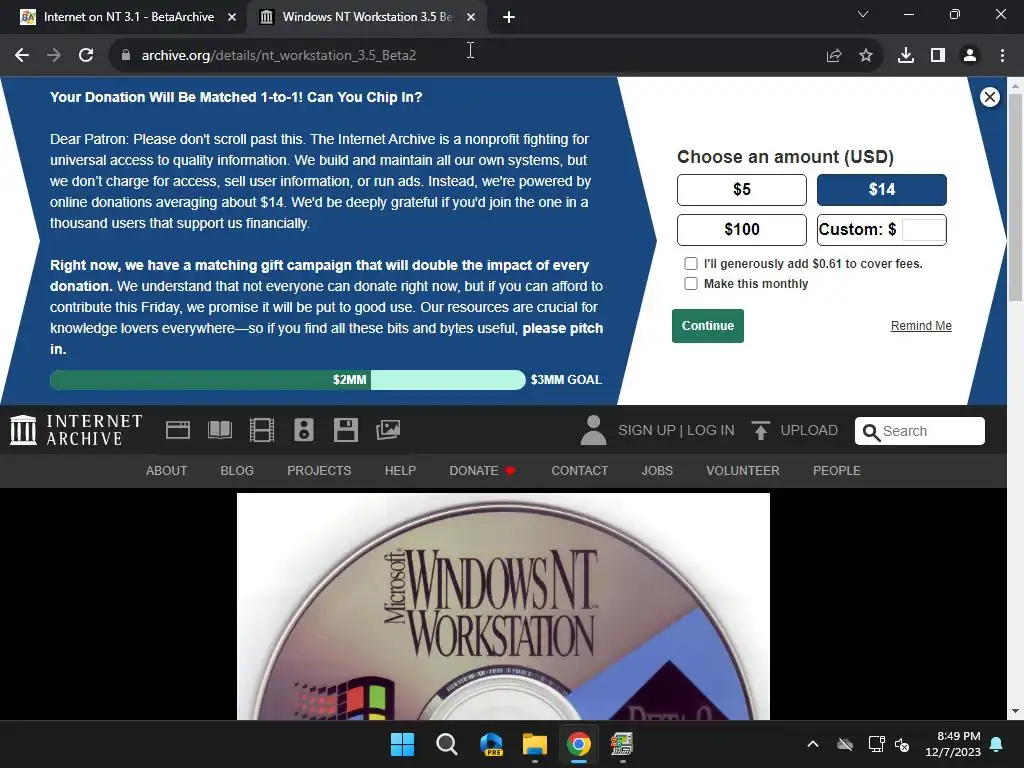This screenshot has height=768, width=1024.
Task: Dismiss the donation banner with X
Action: pos(989,97)
